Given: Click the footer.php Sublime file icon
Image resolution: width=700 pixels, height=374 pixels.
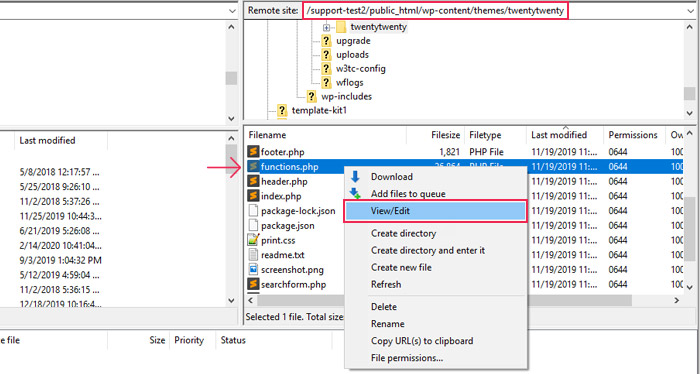Looking at the screenshot, I should coord(253,152).
